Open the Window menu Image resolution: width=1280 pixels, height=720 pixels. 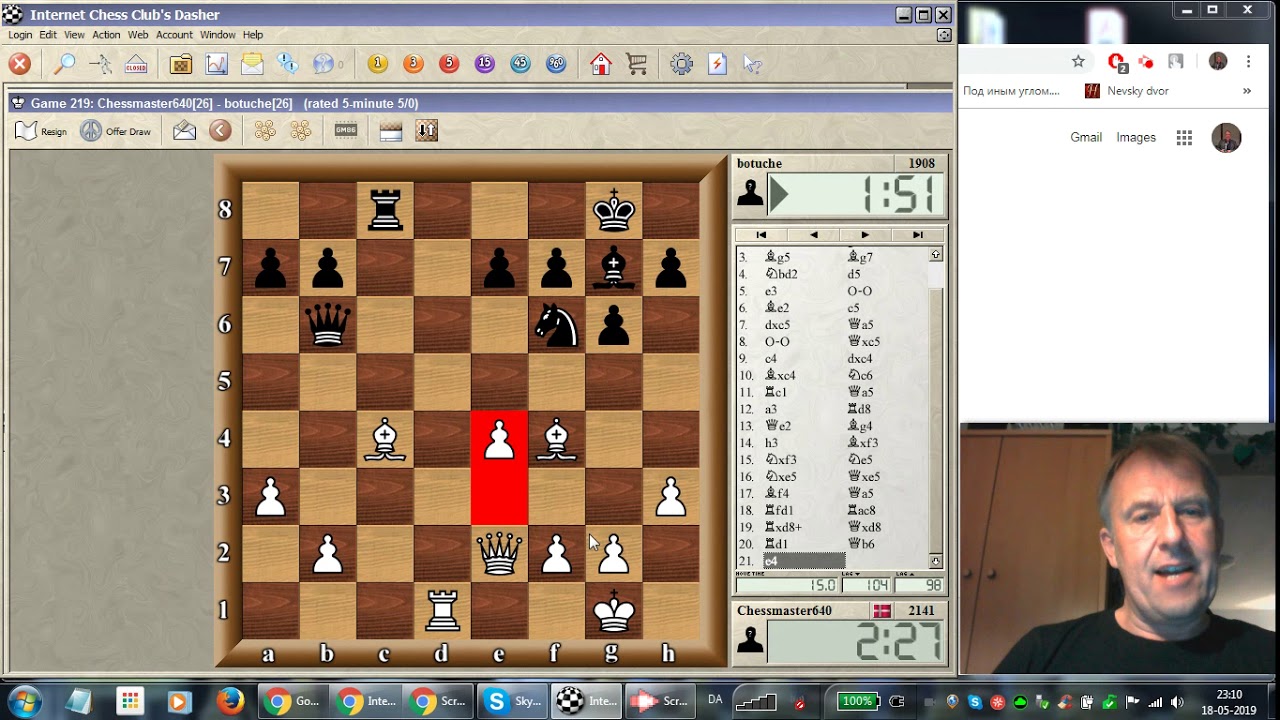[217, 35]
